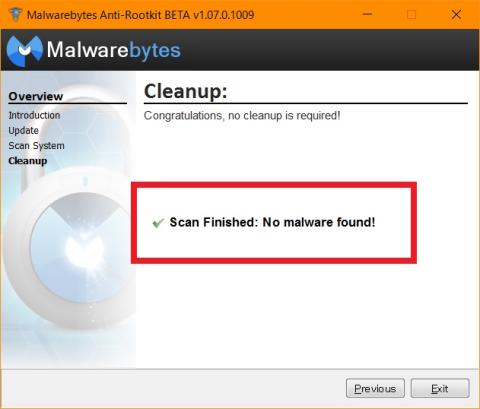Image resolution: width=480 pixels, height=409 pixels.
Task: Select the Update step in sidebar
Action: tap(23, 130)
